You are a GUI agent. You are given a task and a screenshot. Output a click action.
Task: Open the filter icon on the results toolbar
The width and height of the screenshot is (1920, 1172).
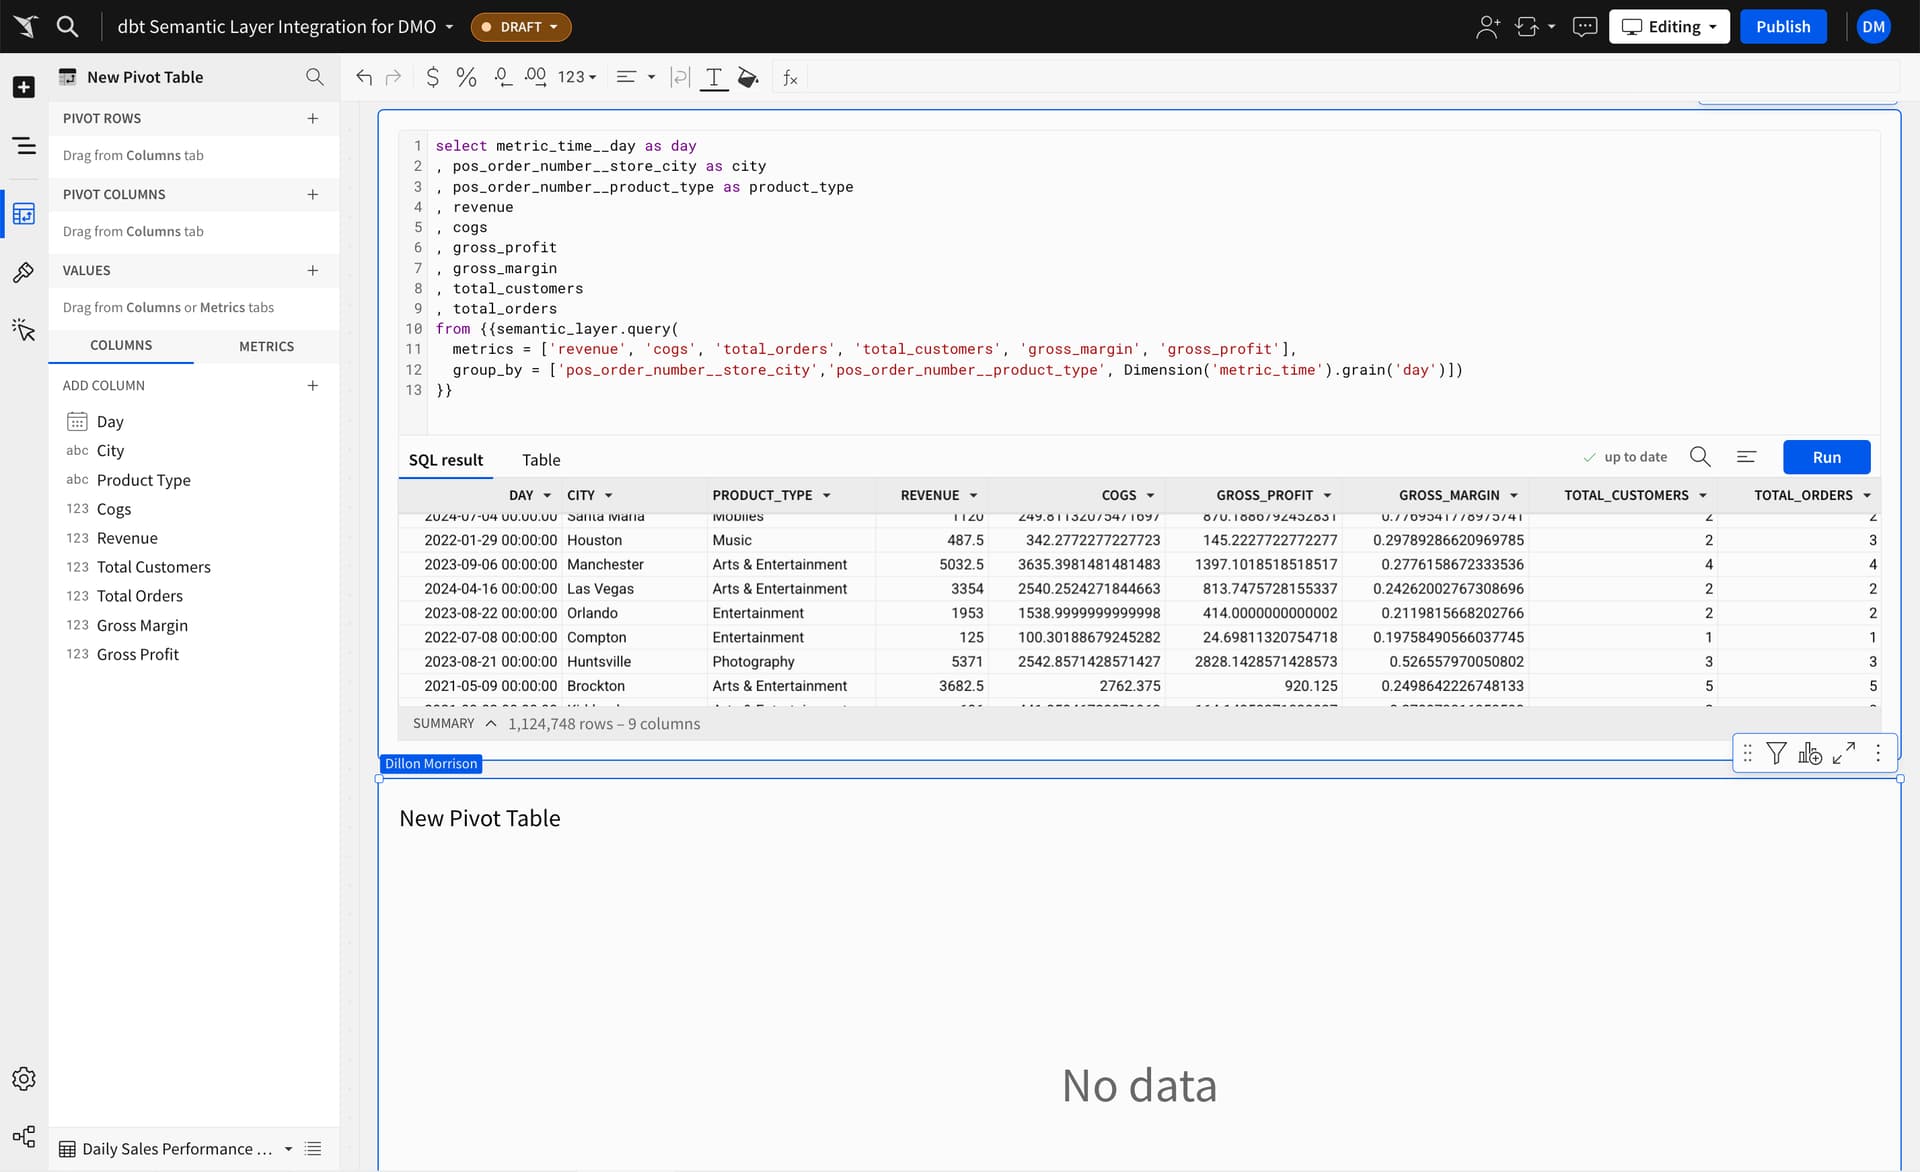[1777, 753]
